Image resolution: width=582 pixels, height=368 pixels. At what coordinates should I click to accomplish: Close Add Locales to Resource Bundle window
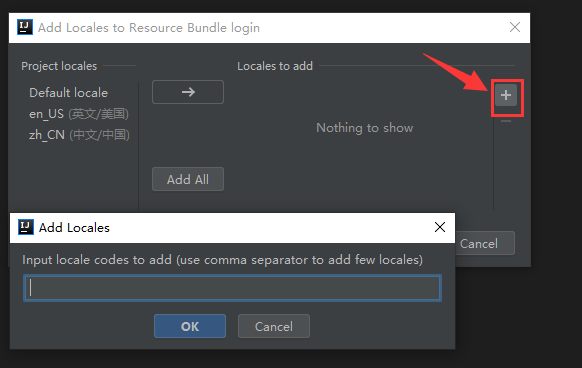tap(515, 27)
